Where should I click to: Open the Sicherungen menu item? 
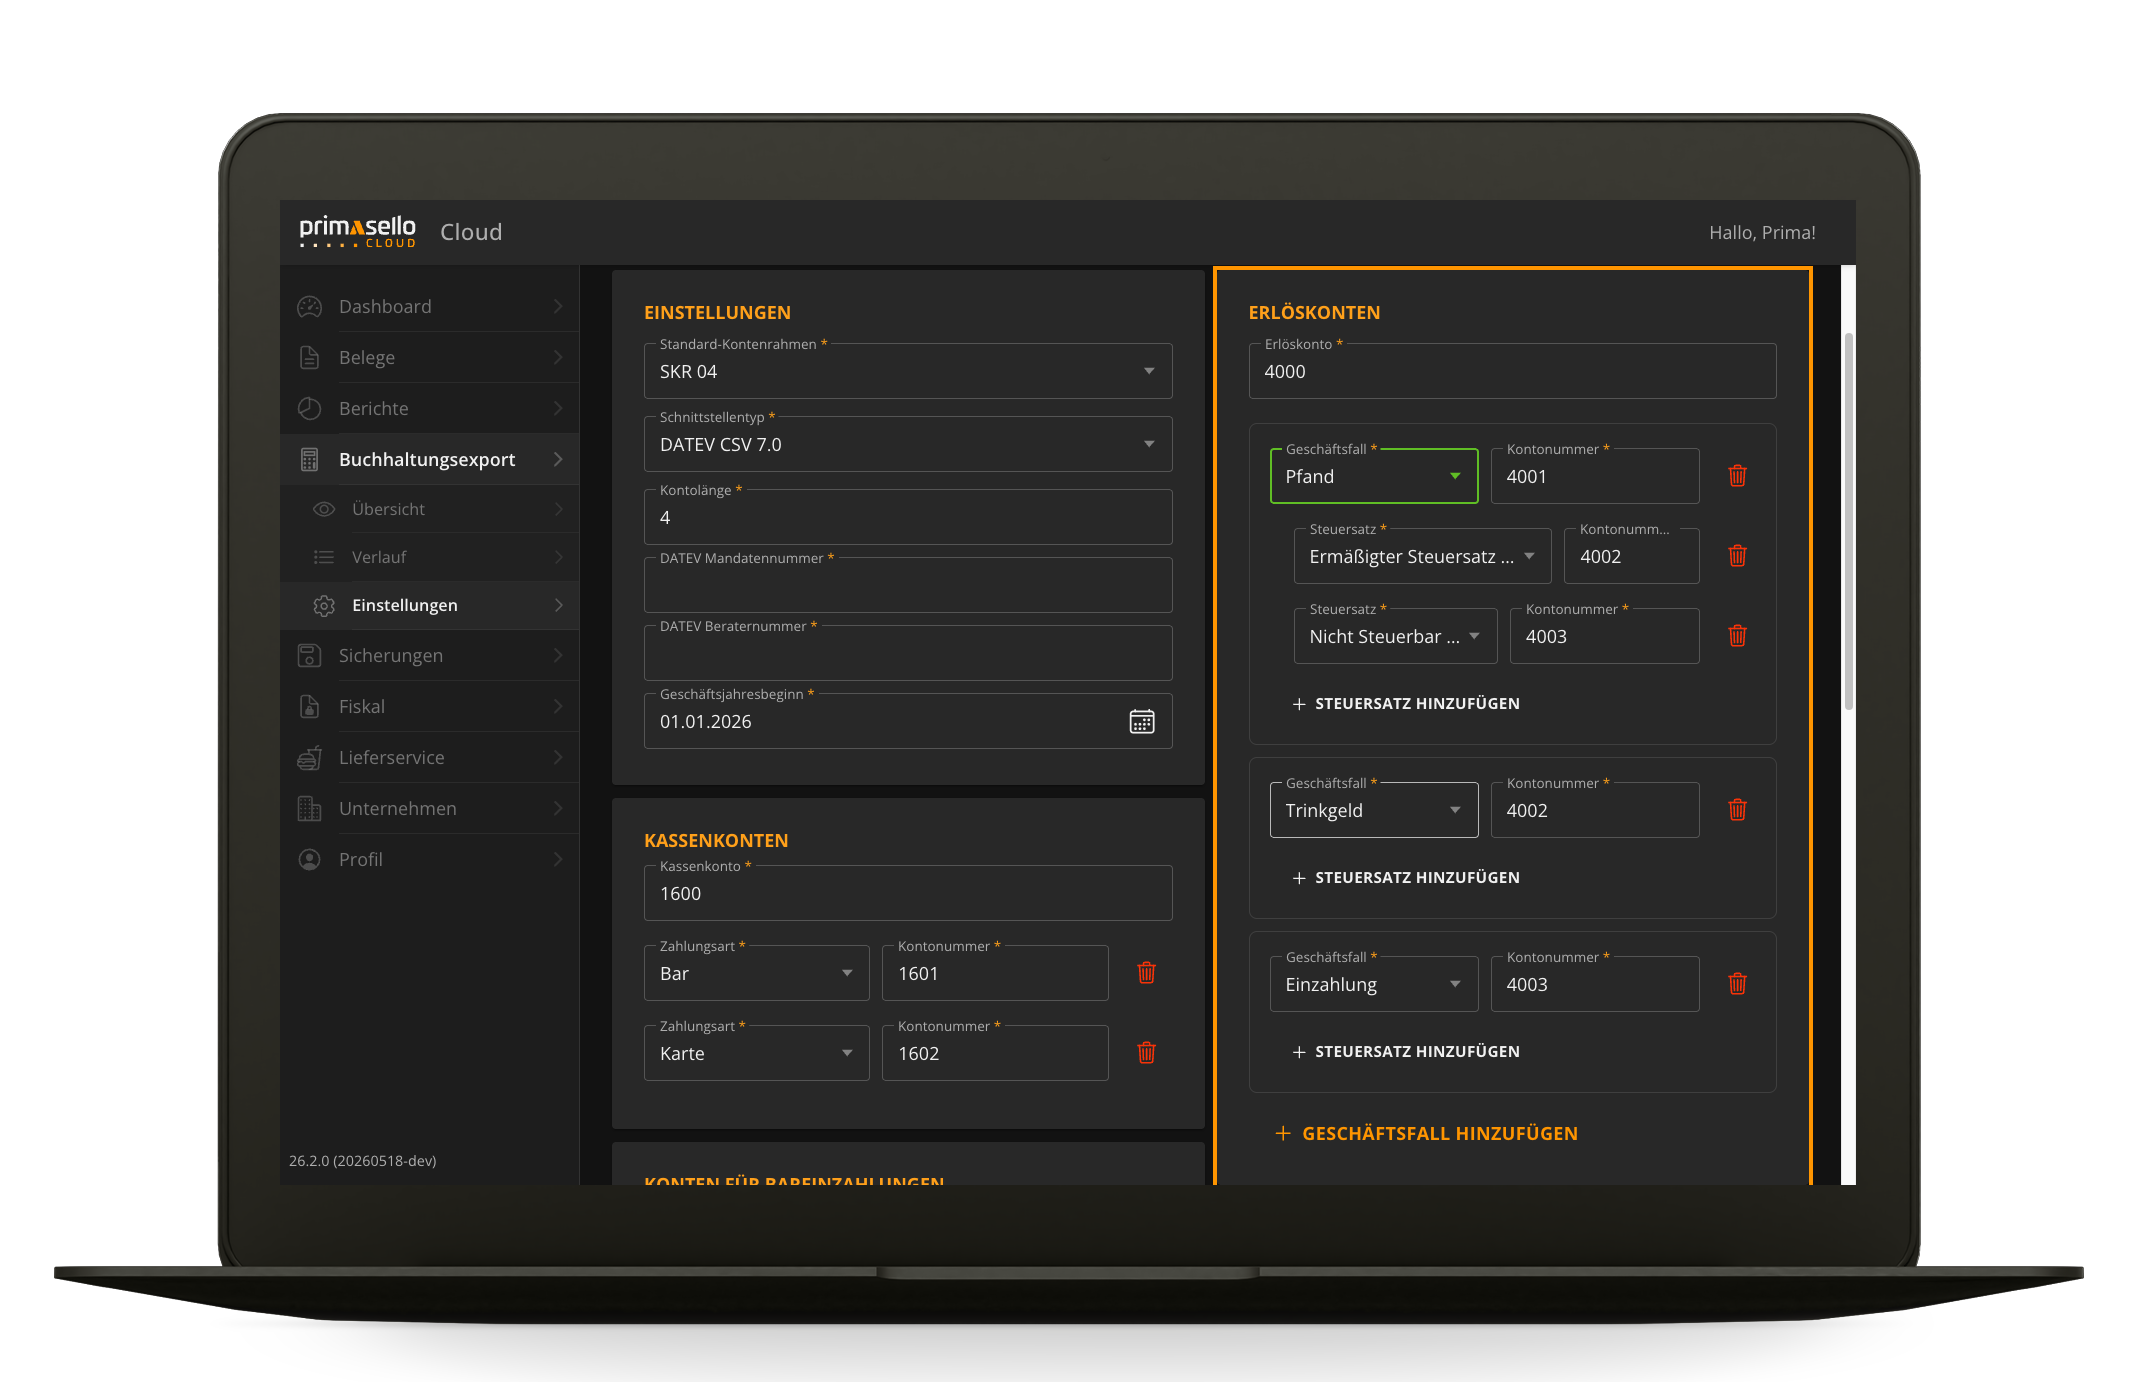point(430,656)
